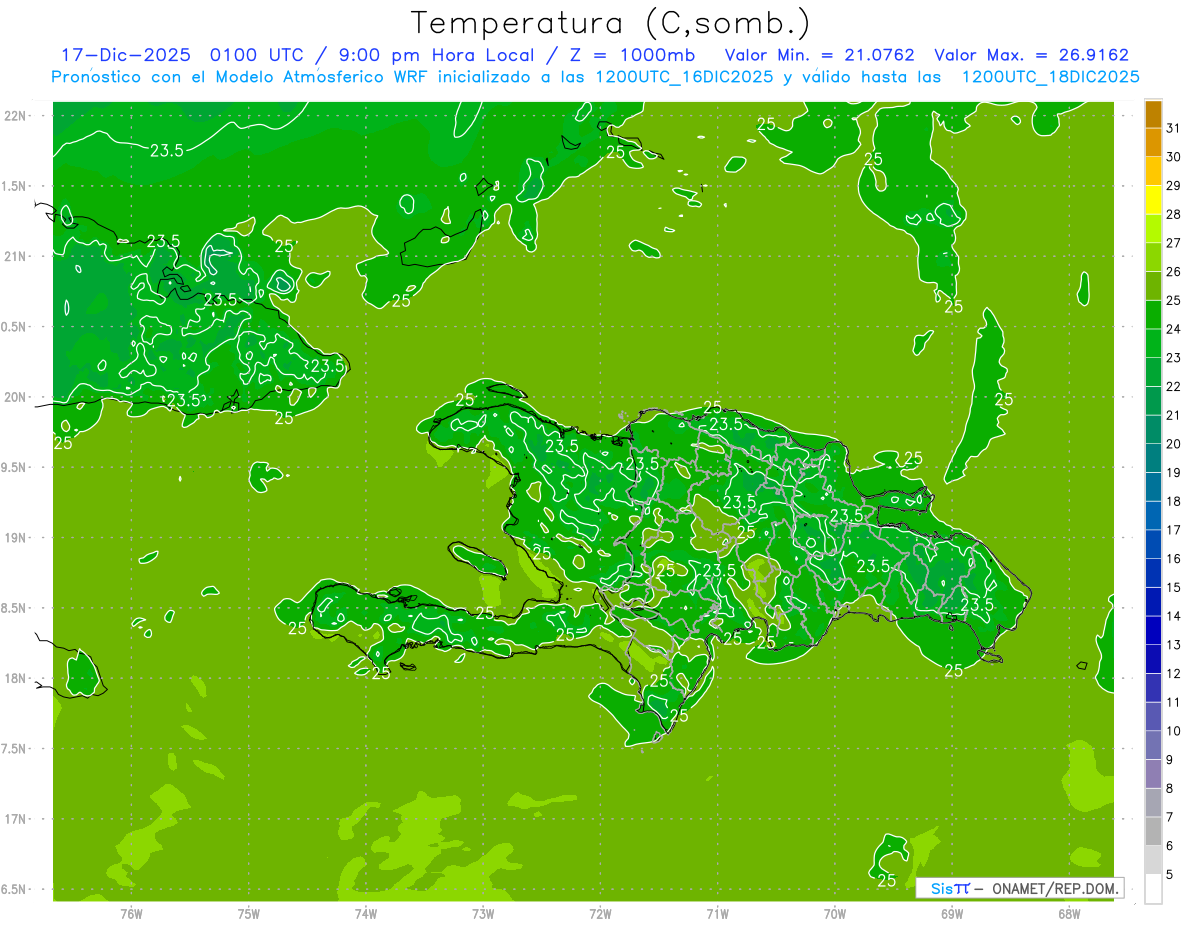Screen dimensions: 1200x927
Task: Click the '15' label on the color scale
Action: pyautogui.click(x=1174, y=587)
